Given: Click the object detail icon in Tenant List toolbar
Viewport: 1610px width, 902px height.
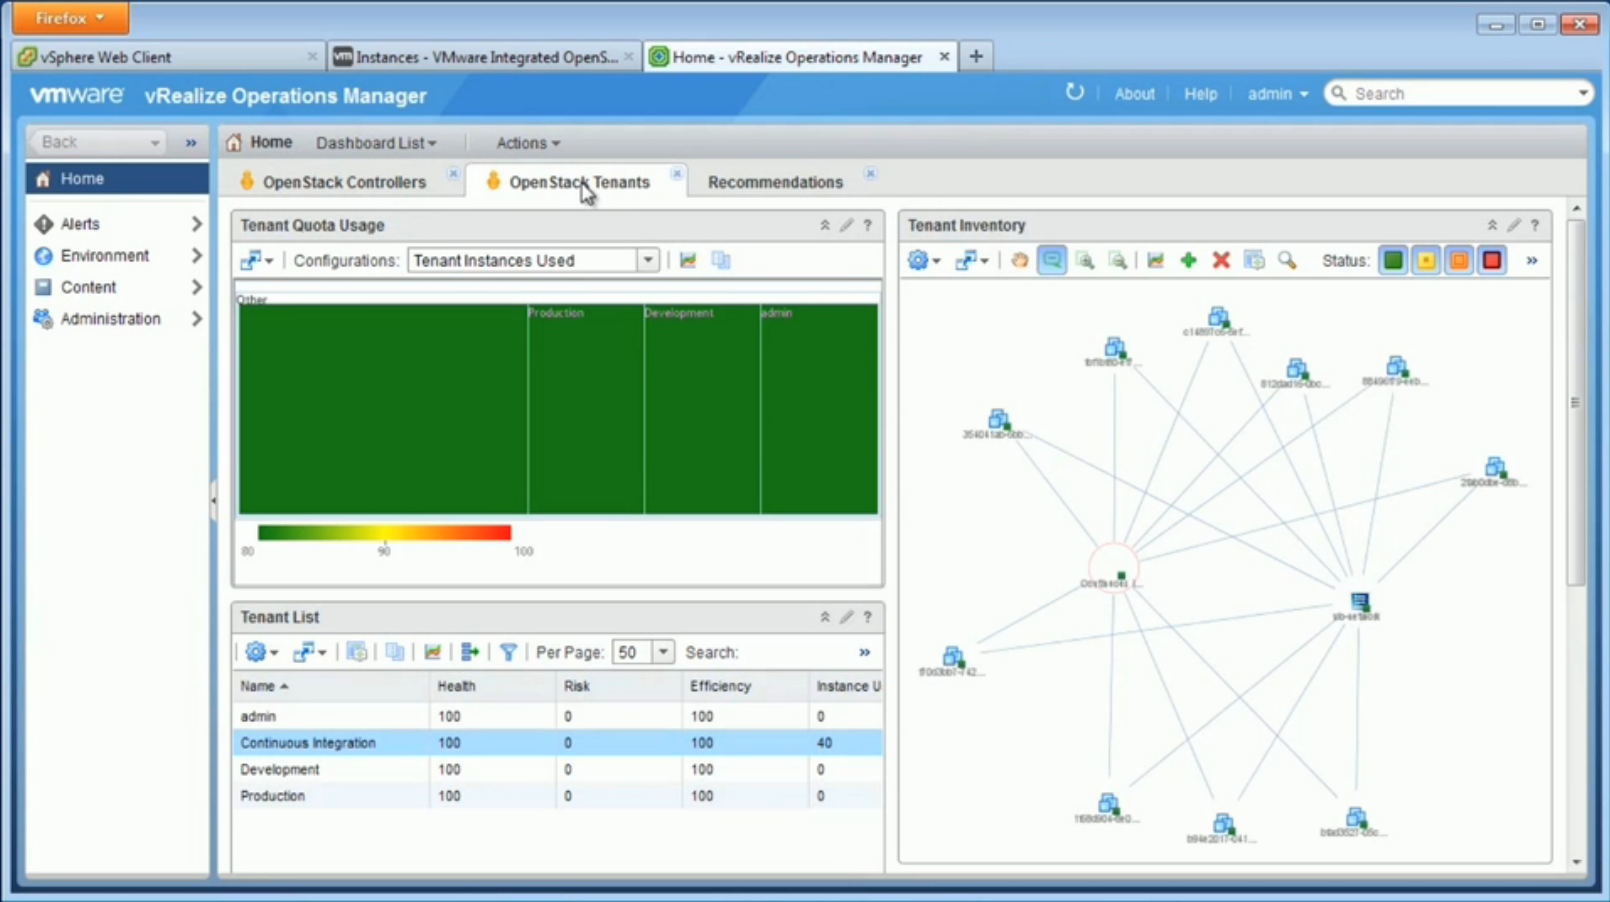Looking at the screenshot, I should coord(357,652).
